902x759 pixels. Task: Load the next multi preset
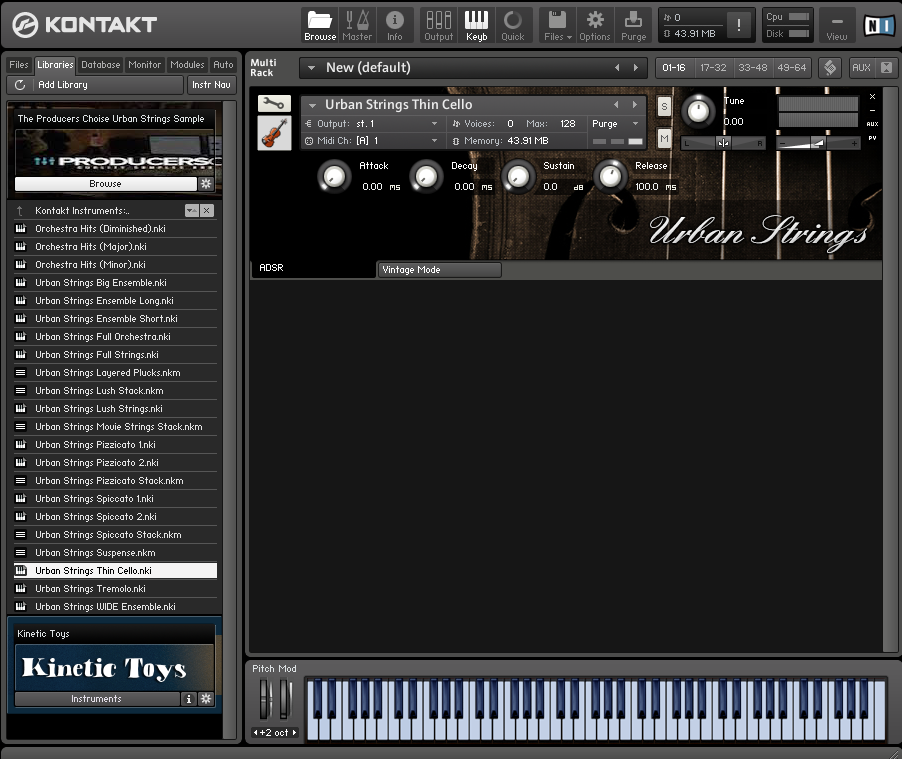636,67
